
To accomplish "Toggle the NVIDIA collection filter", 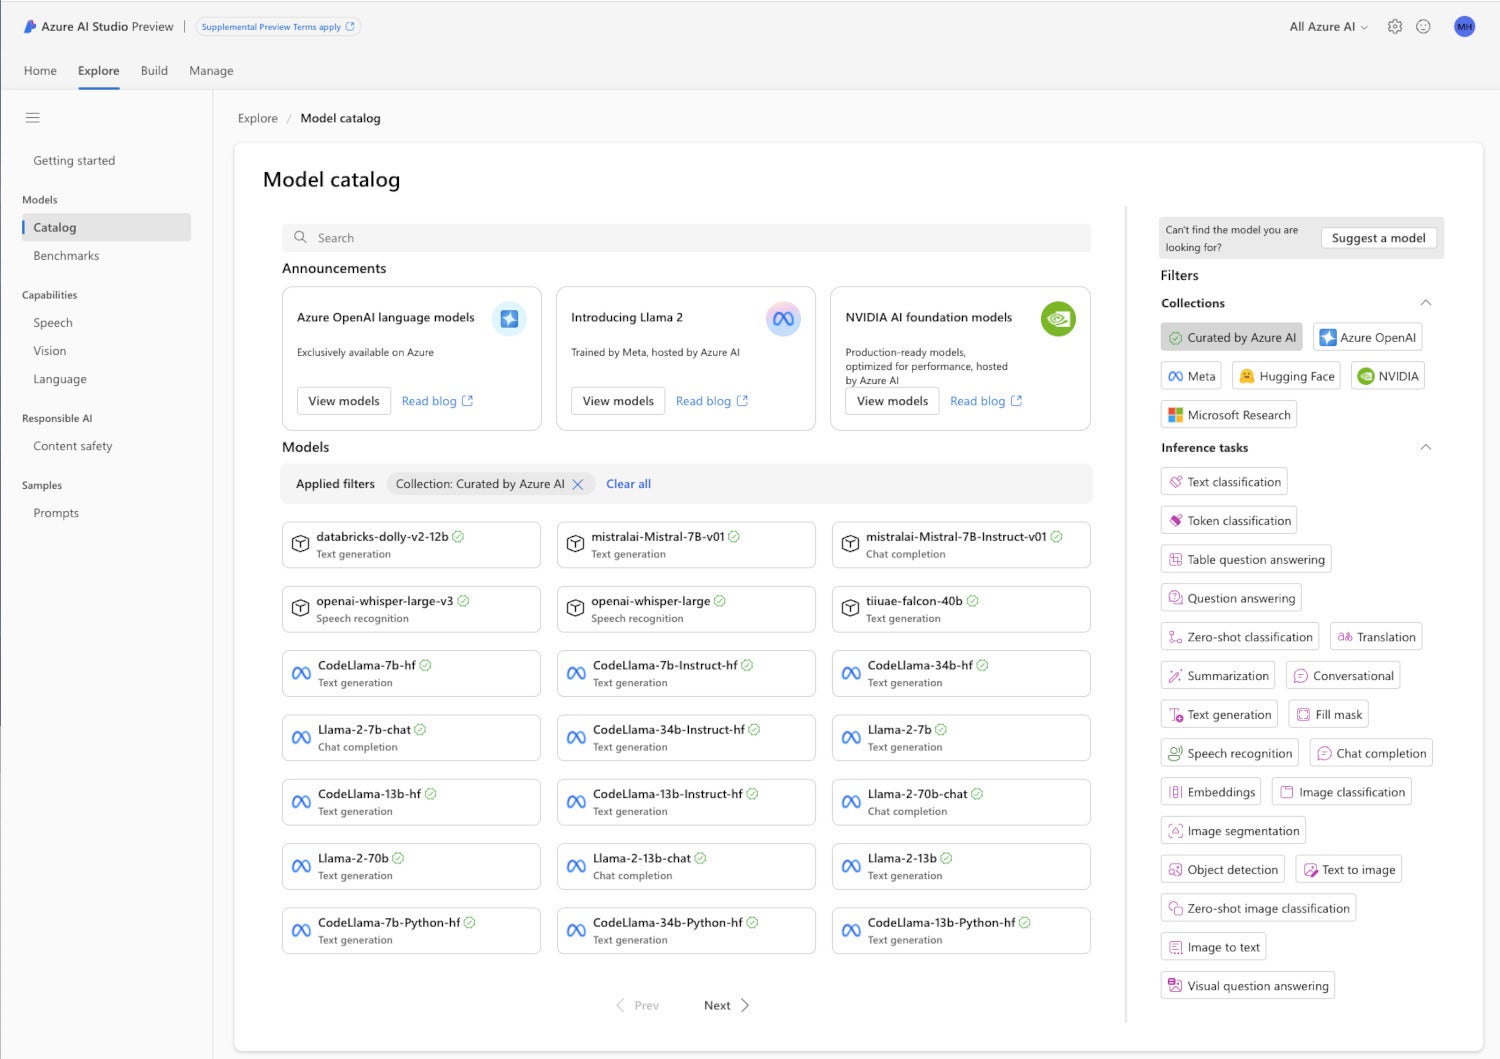I will [1388, 376].
